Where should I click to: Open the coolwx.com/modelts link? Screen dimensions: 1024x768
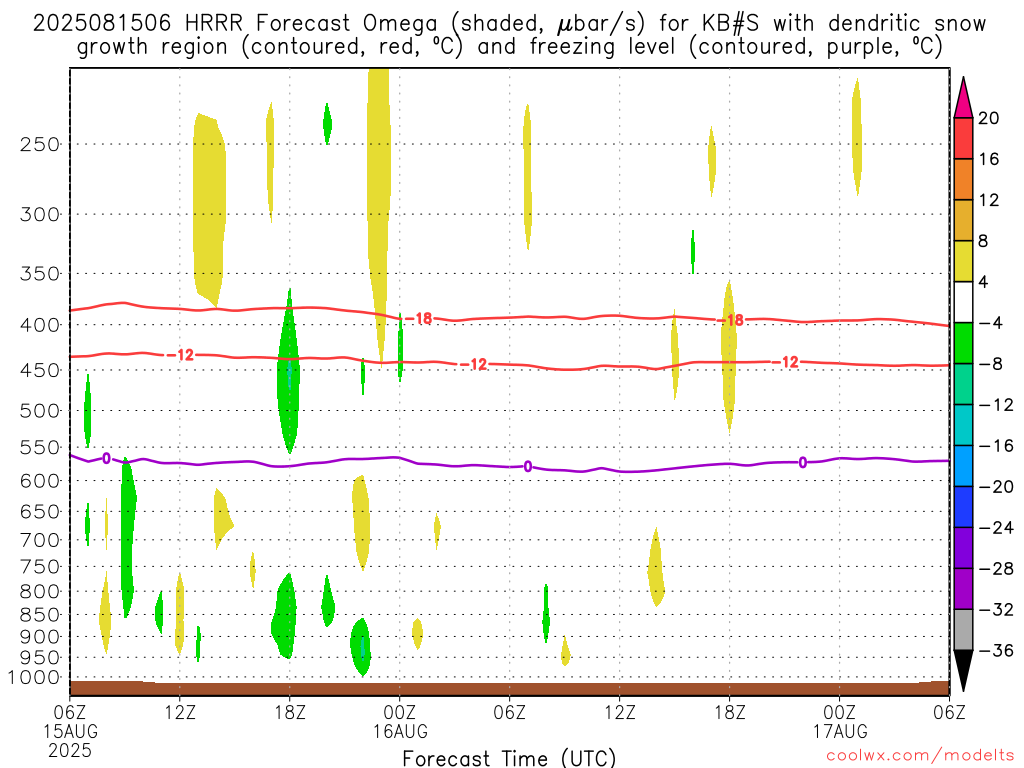click(x=920, y=755)
